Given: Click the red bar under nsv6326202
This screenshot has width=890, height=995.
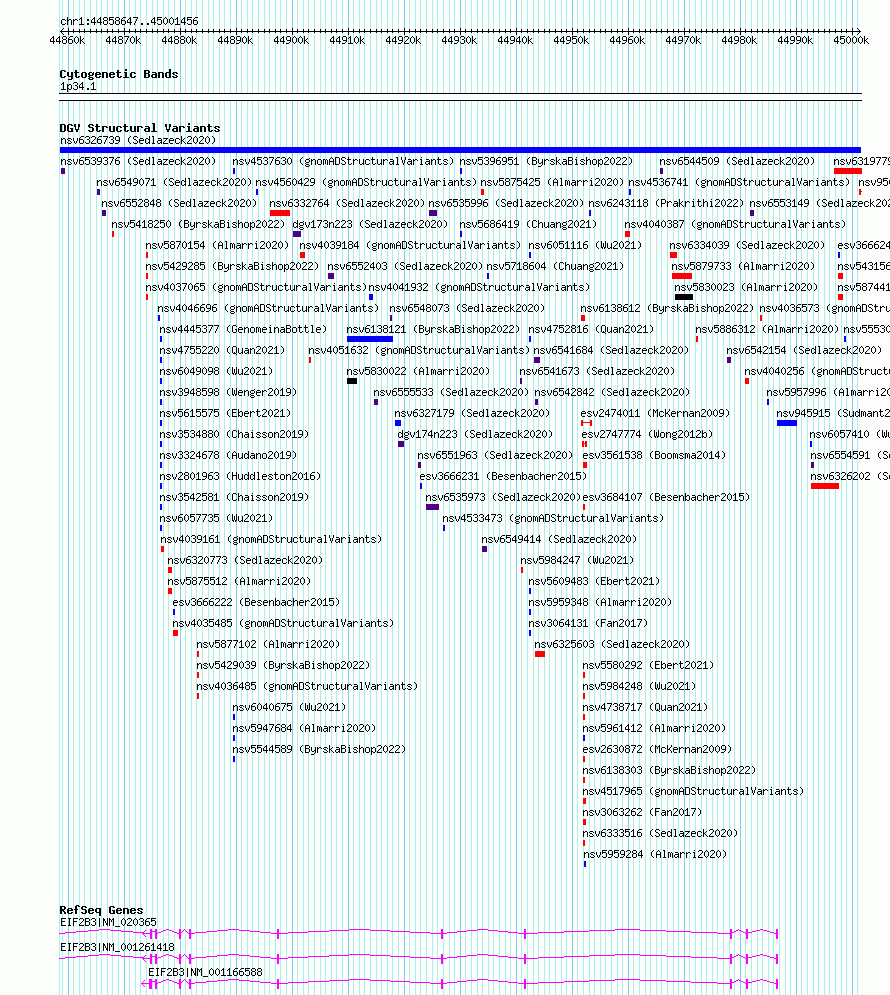Looking at the screenshot, I should (825, 486).
